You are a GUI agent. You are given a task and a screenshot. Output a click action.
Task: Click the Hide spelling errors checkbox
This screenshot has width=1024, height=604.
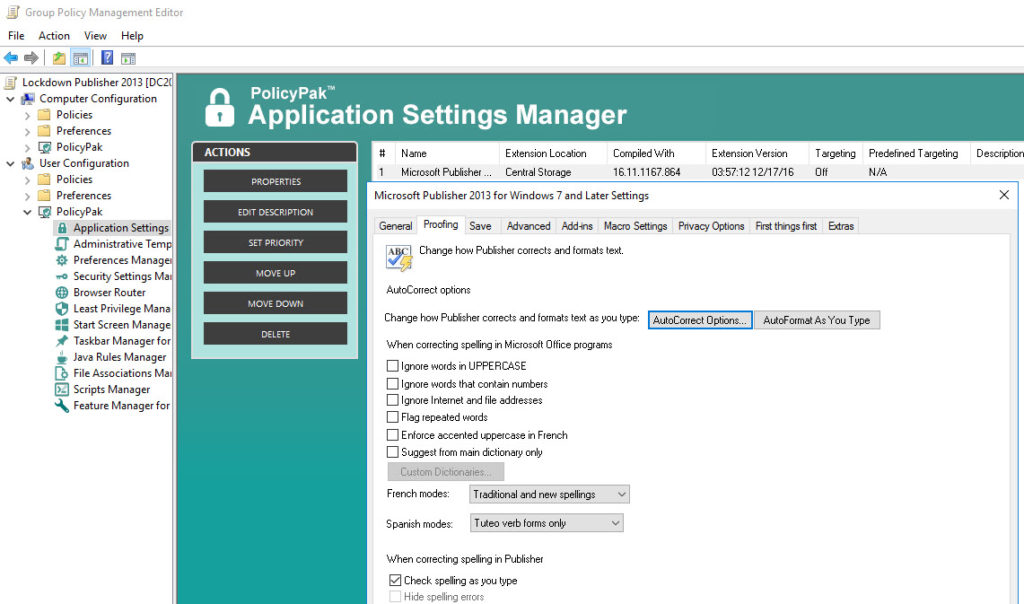(x=395, y=596)
